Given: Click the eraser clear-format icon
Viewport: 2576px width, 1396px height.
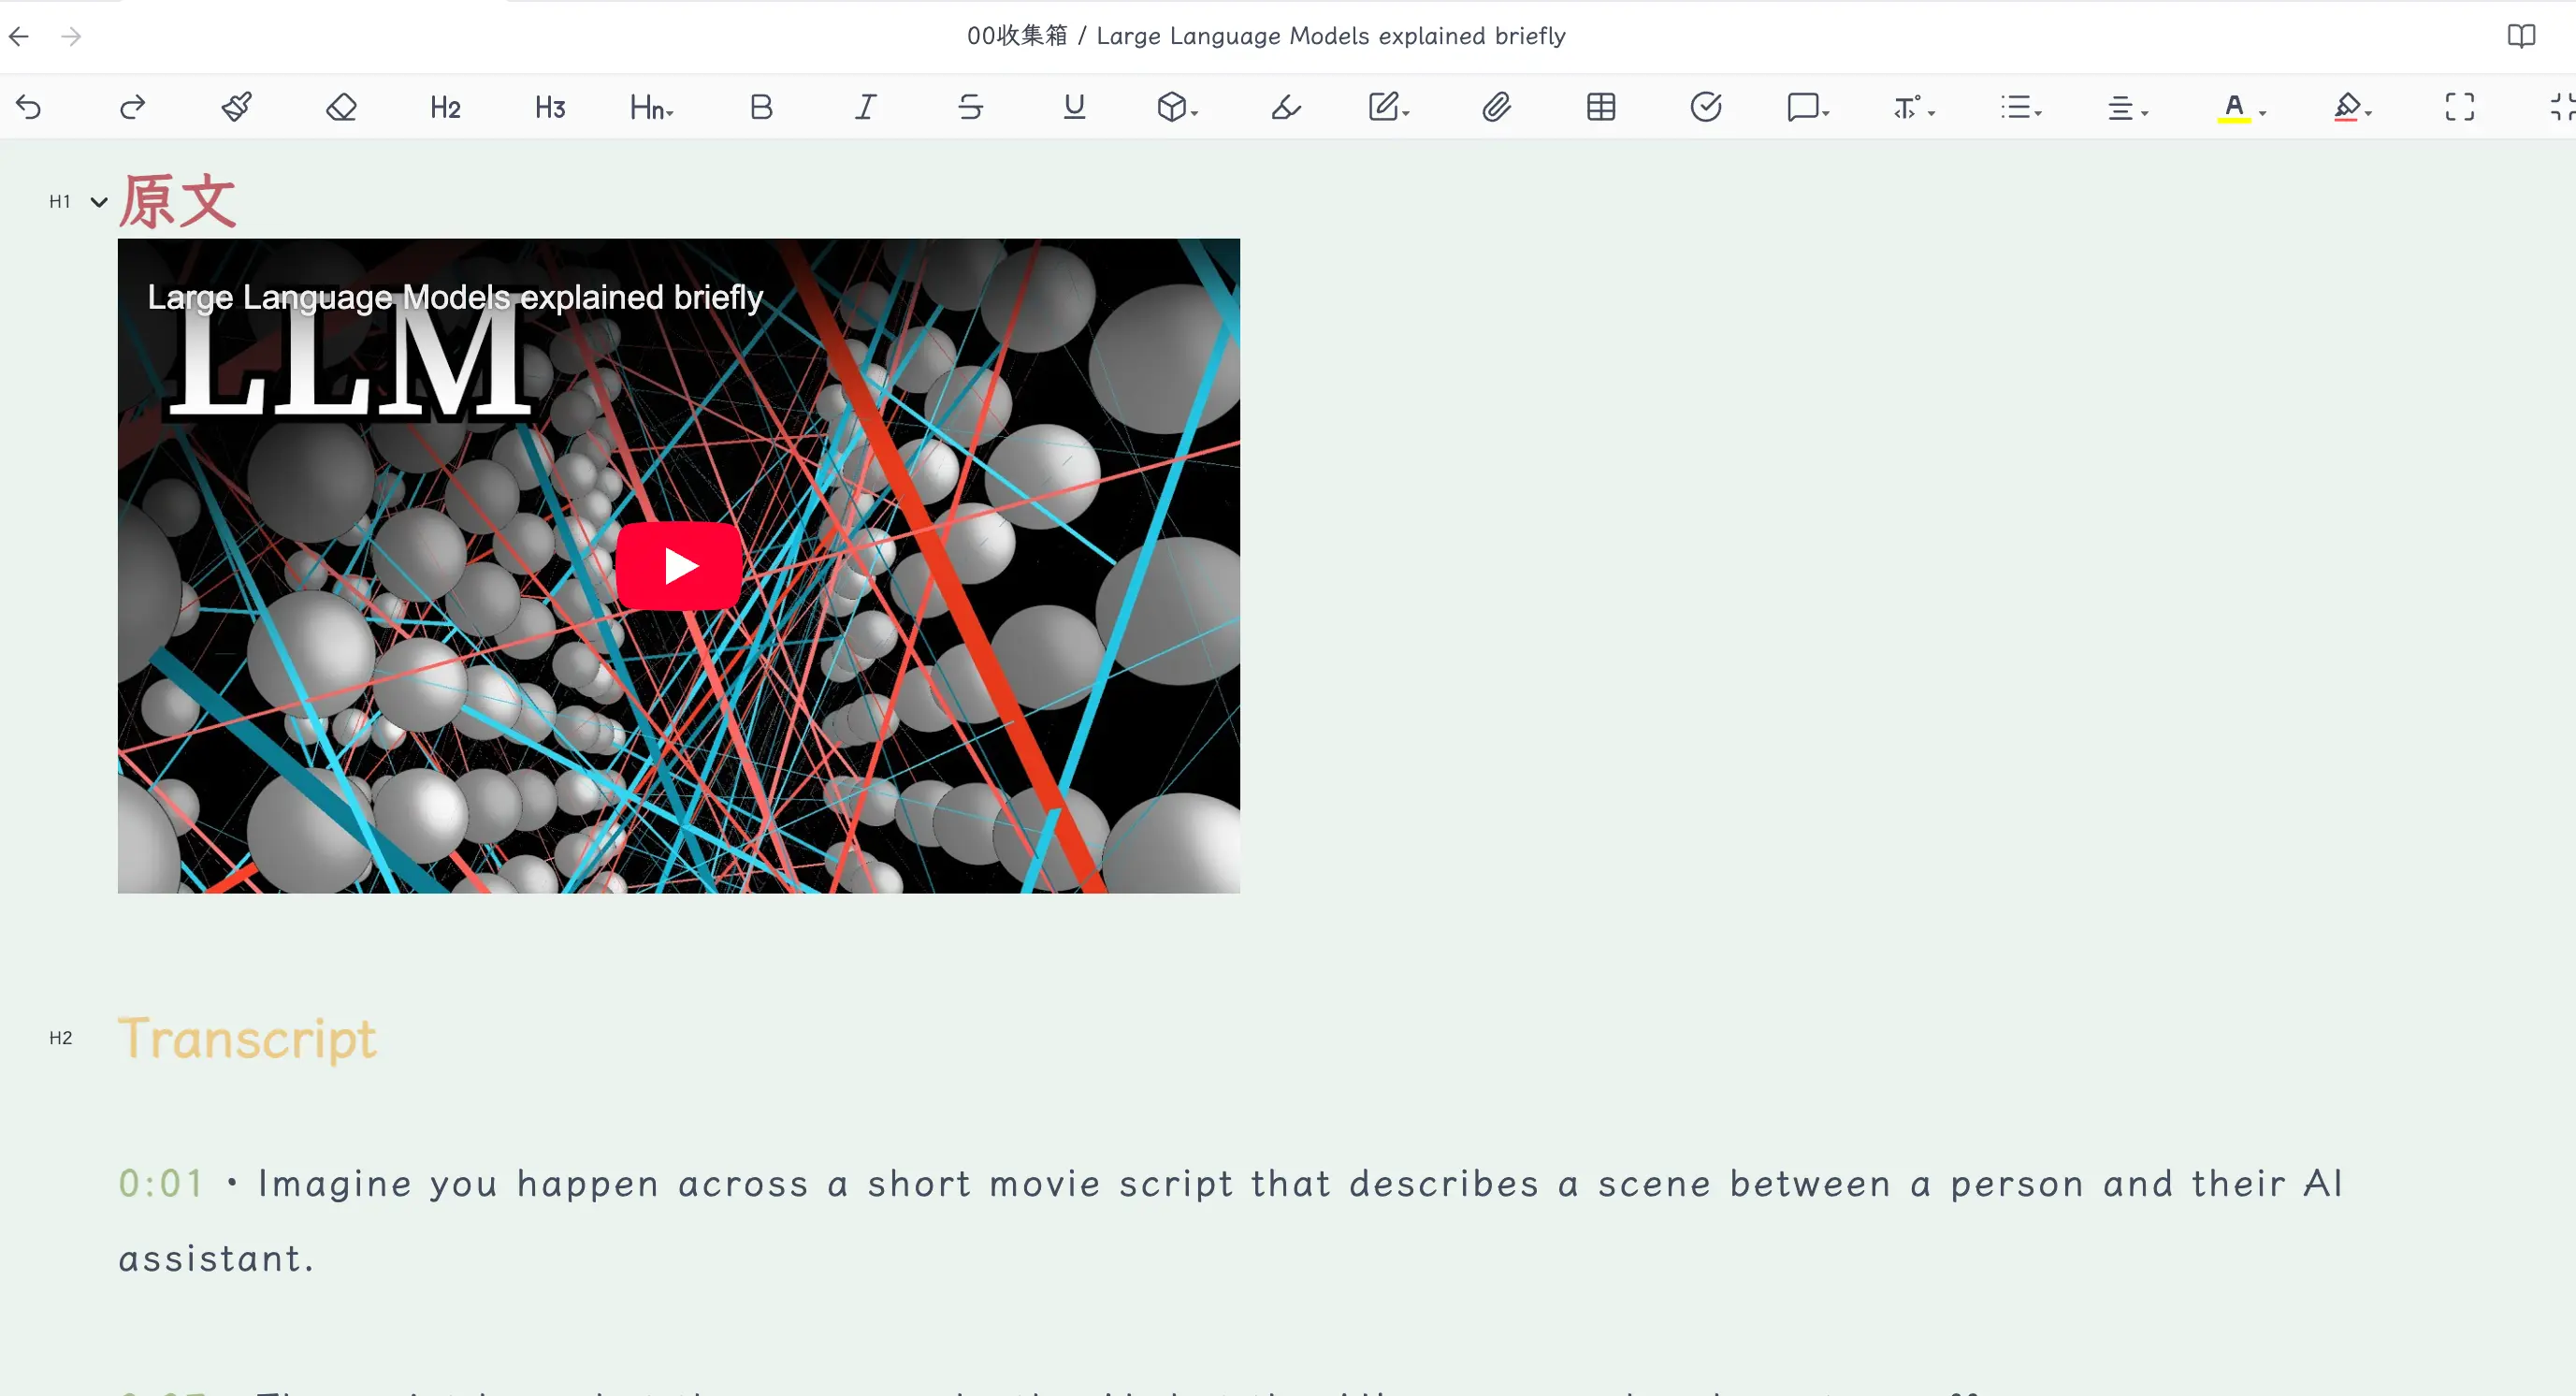Looking at the screenshot, I should pyautogui.click(x=341, y=107).
